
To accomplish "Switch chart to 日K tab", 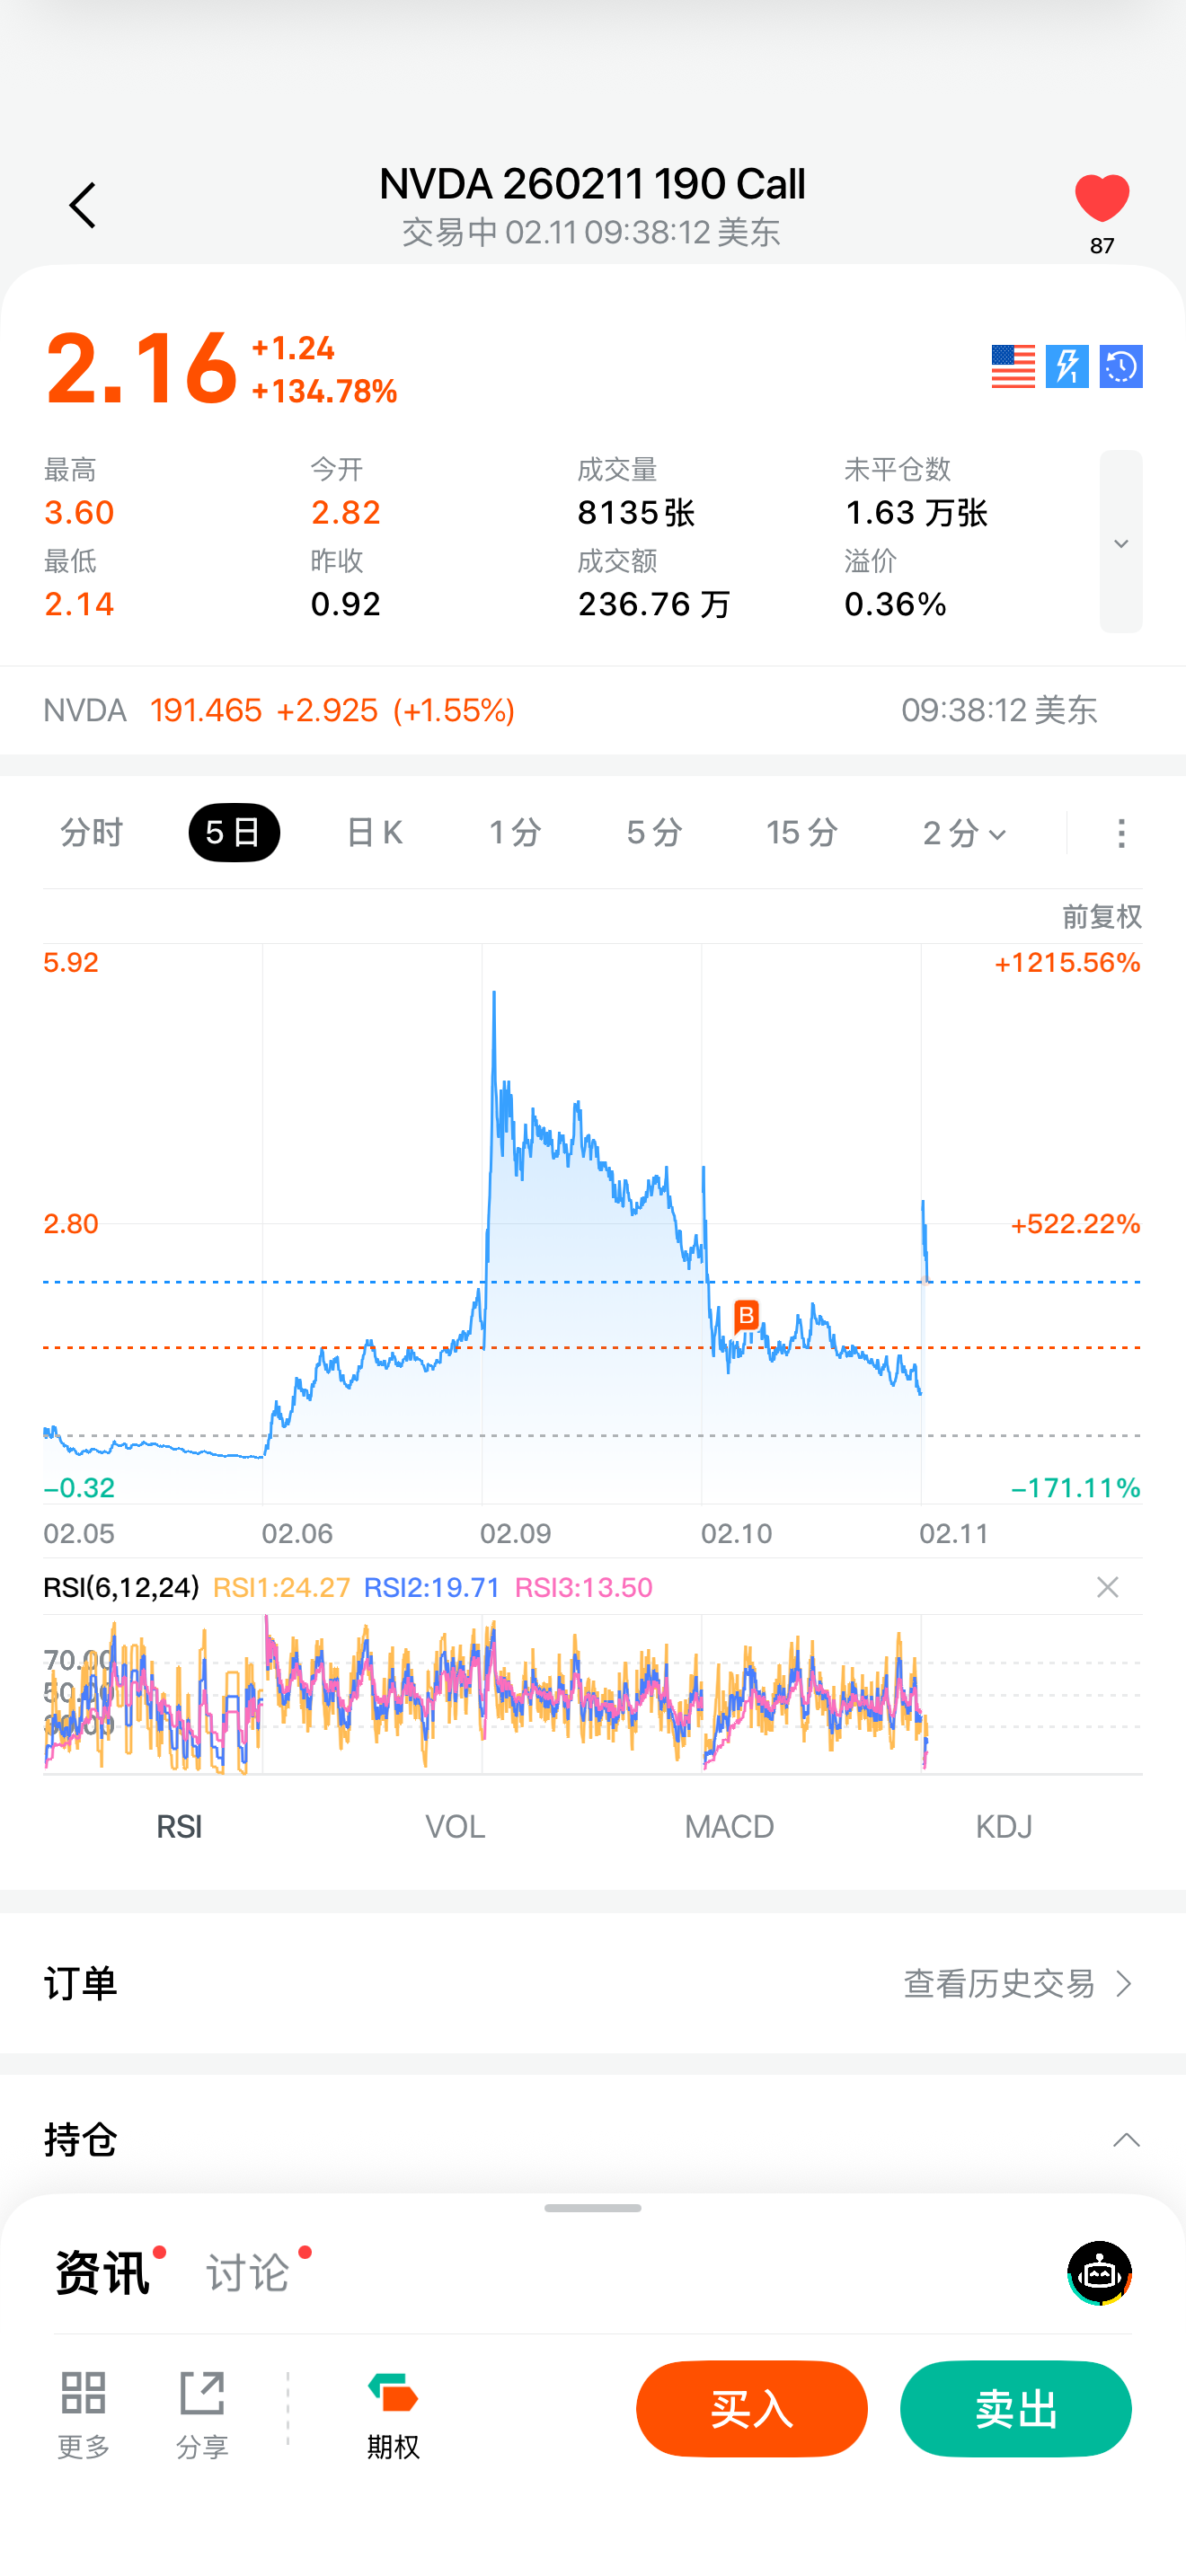I will [374, 832].
